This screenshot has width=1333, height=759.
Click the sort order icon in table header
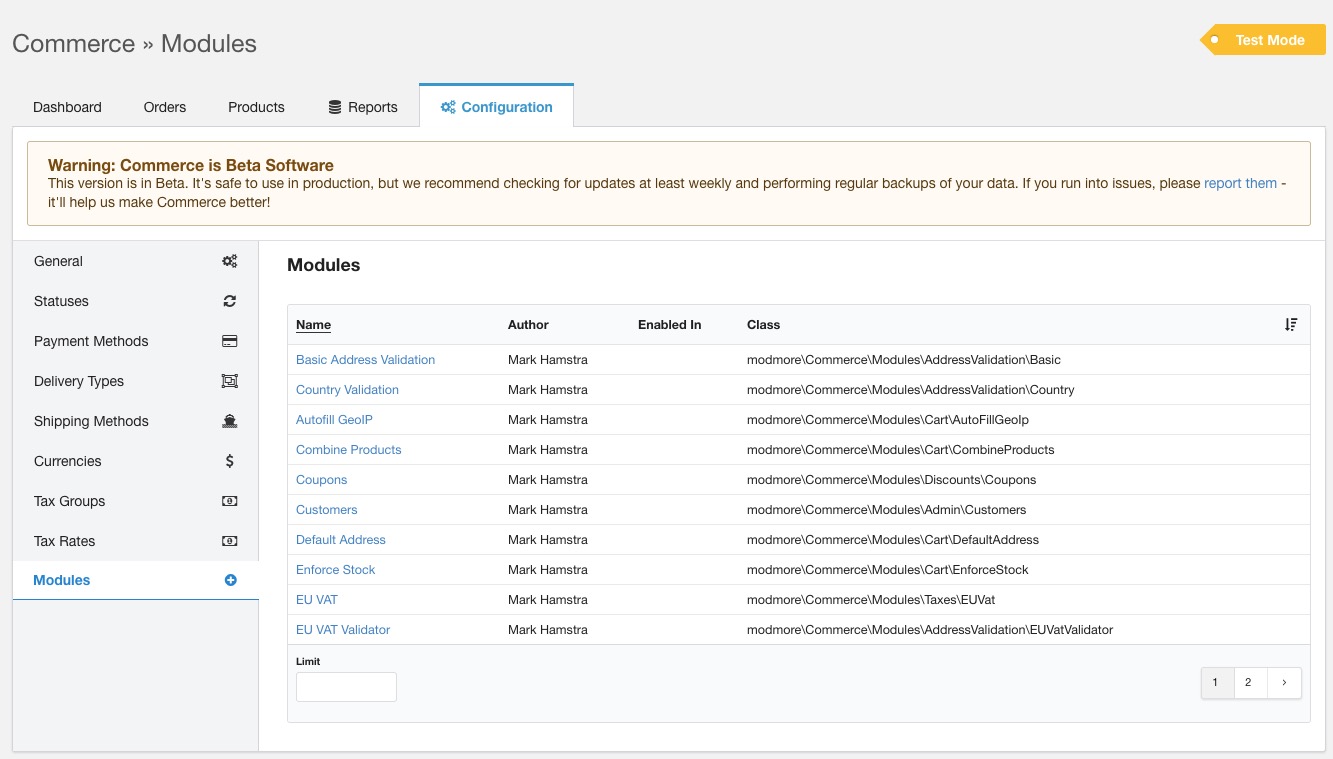click(1291, 325)
